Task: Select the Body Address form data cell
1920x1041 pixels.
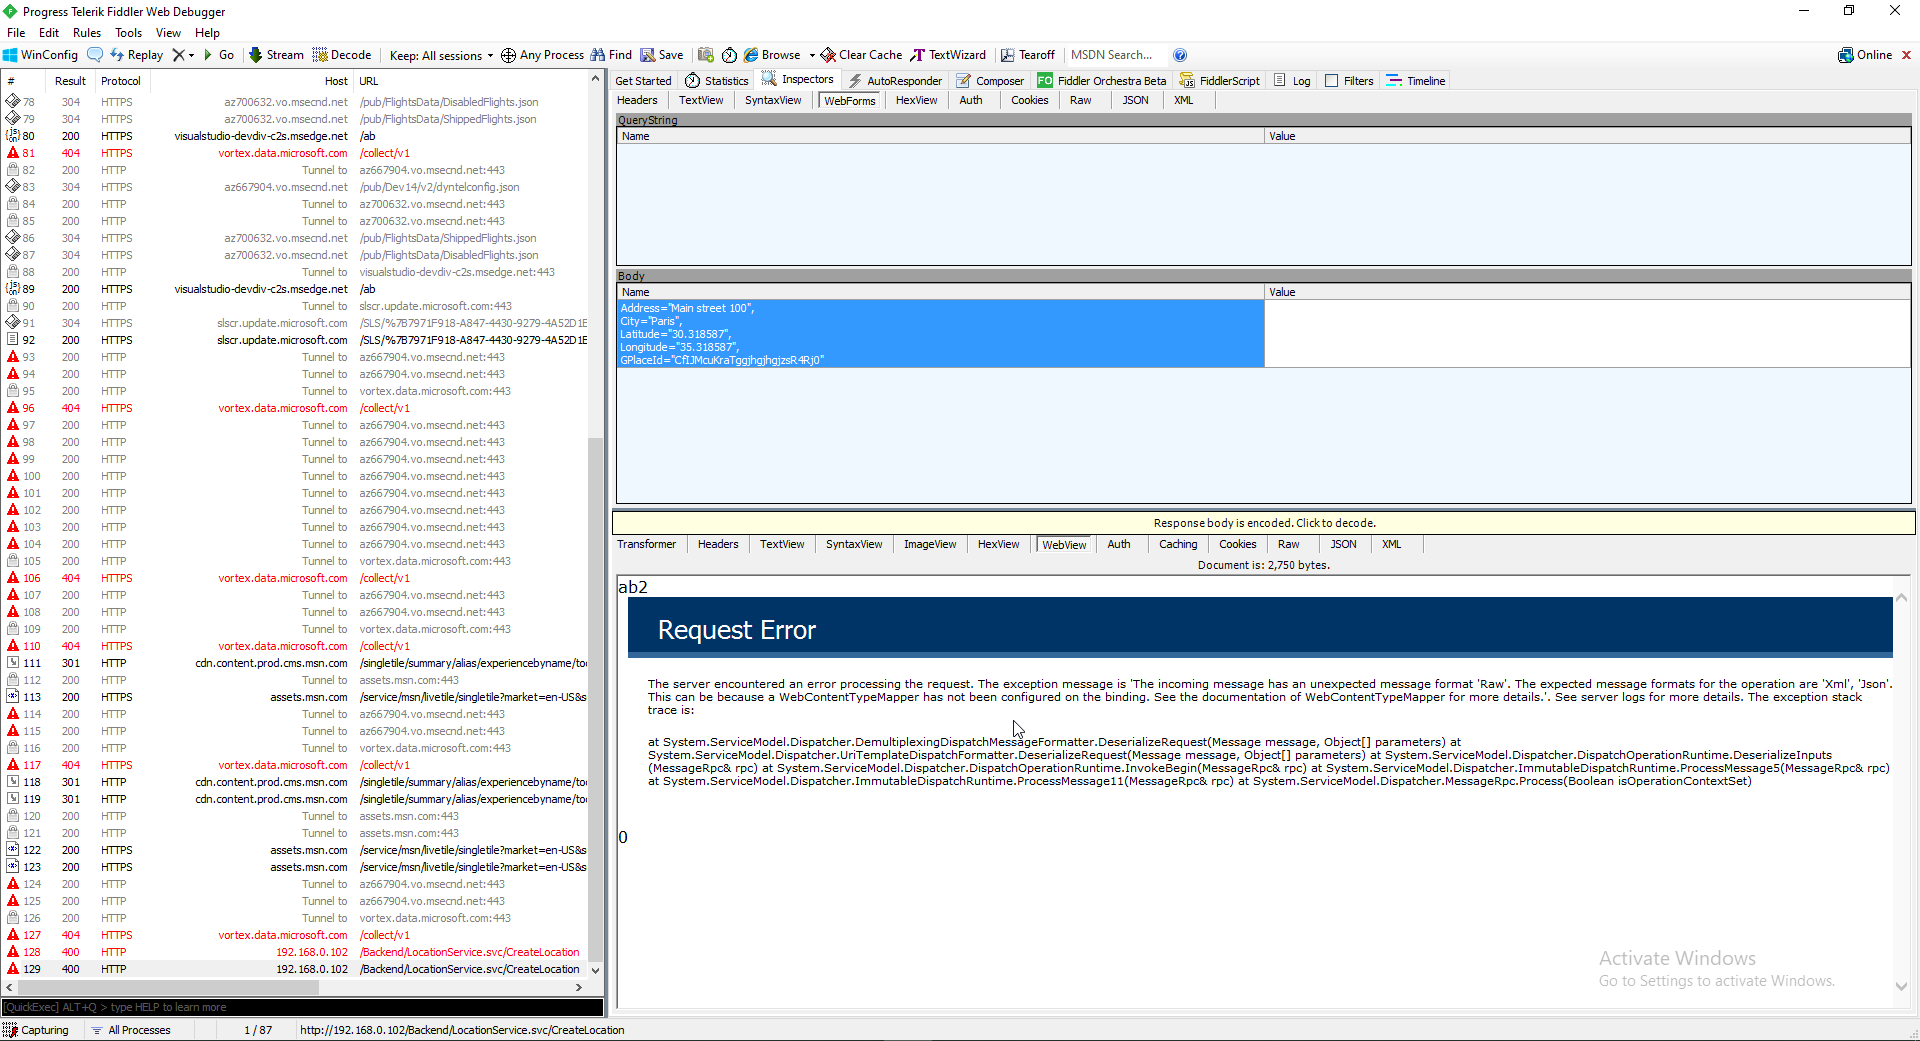Action: click(941, 334)
